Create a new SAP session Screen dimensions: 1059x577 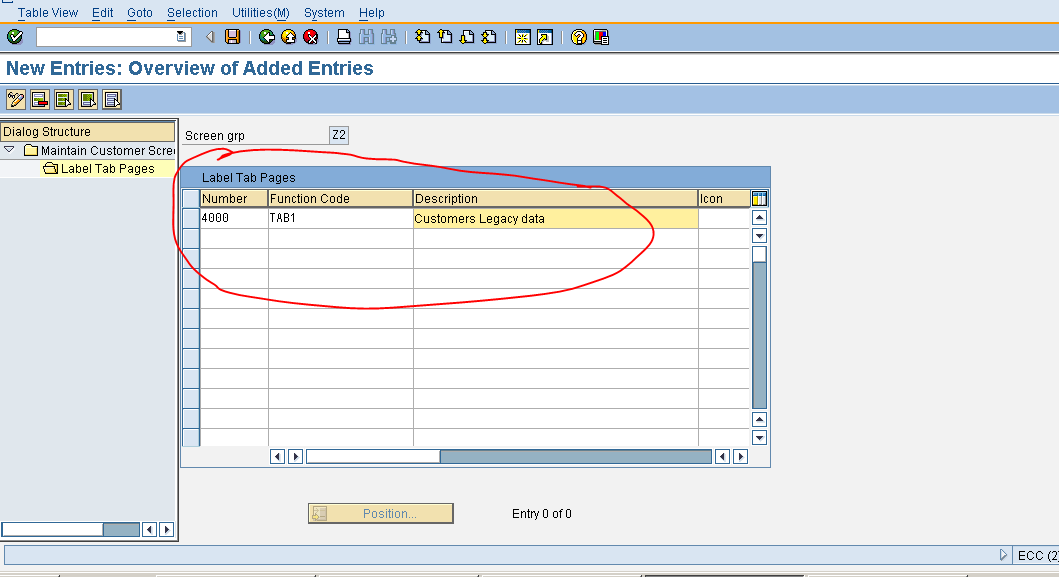524,36
